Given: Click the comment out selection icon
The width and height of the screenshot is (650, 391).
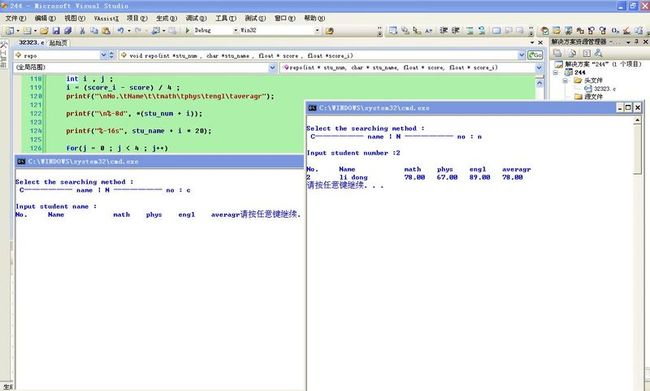Looking at the screenshot, I should coord(470,30).
